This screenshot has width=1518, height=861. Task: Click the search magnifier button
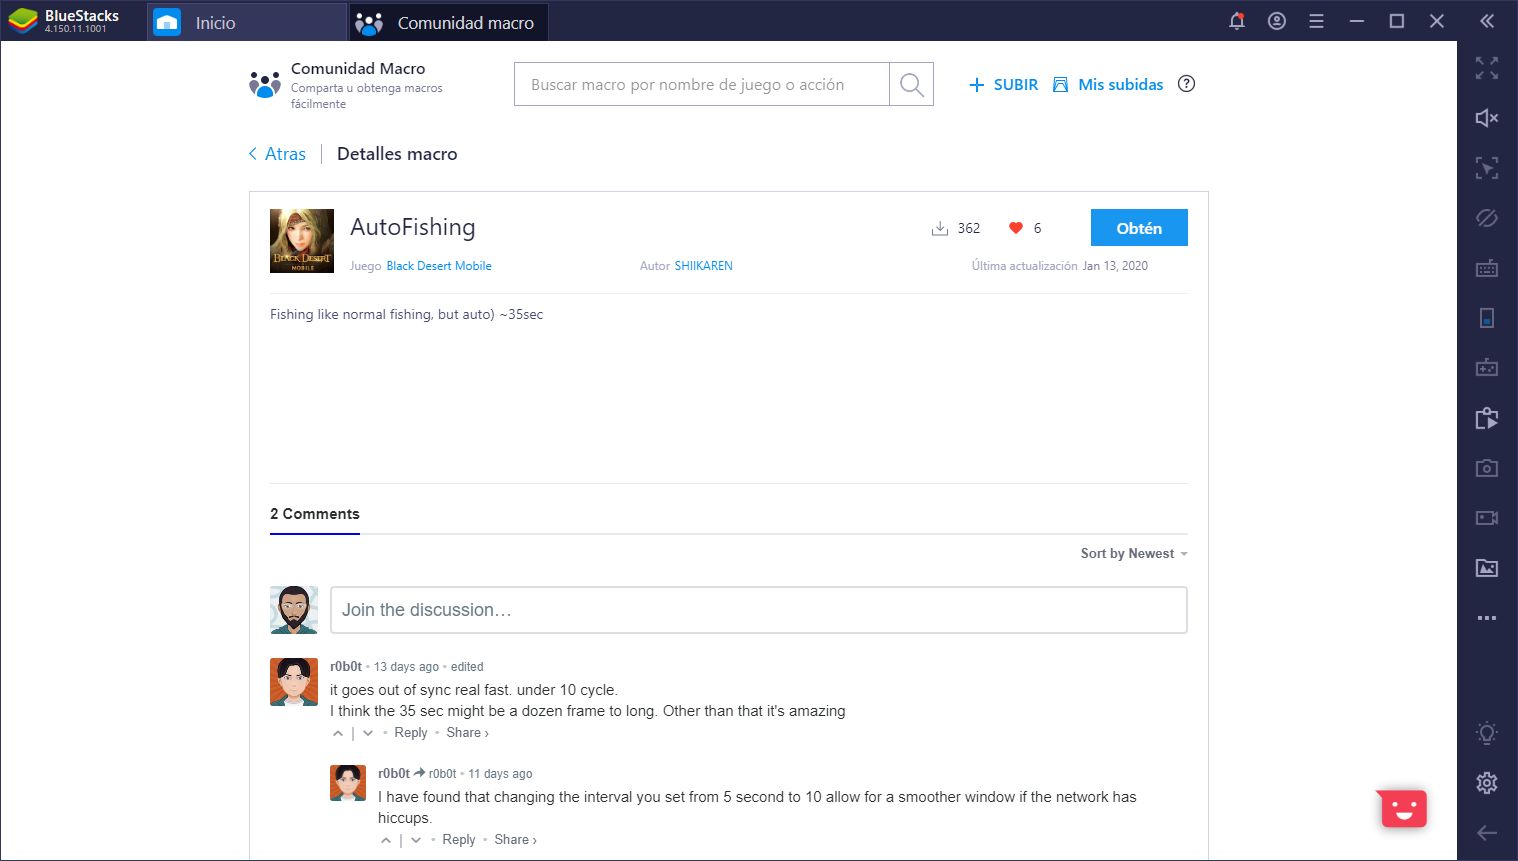(911, 85)
